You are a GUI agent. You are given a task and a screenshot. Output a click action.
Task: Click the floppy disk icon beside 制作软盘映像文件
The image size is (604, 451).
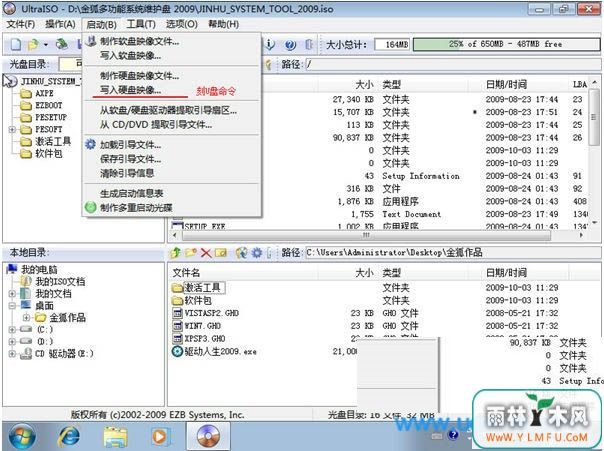click(x=91, y=41)
